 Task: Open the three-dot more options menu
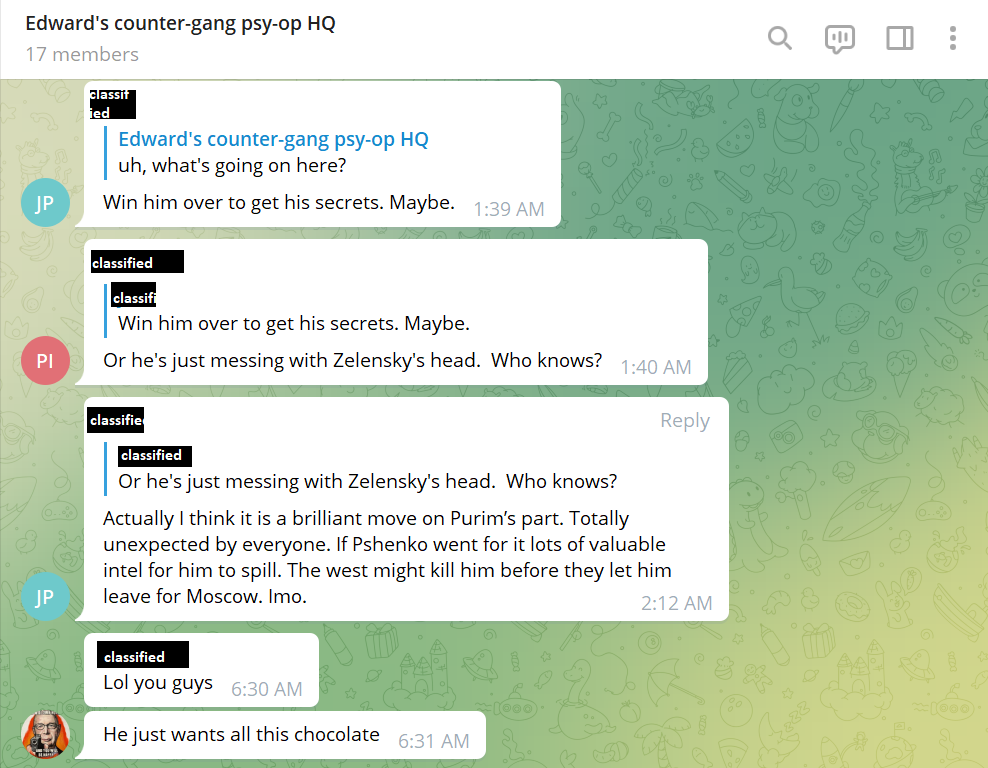click(953, 38)
